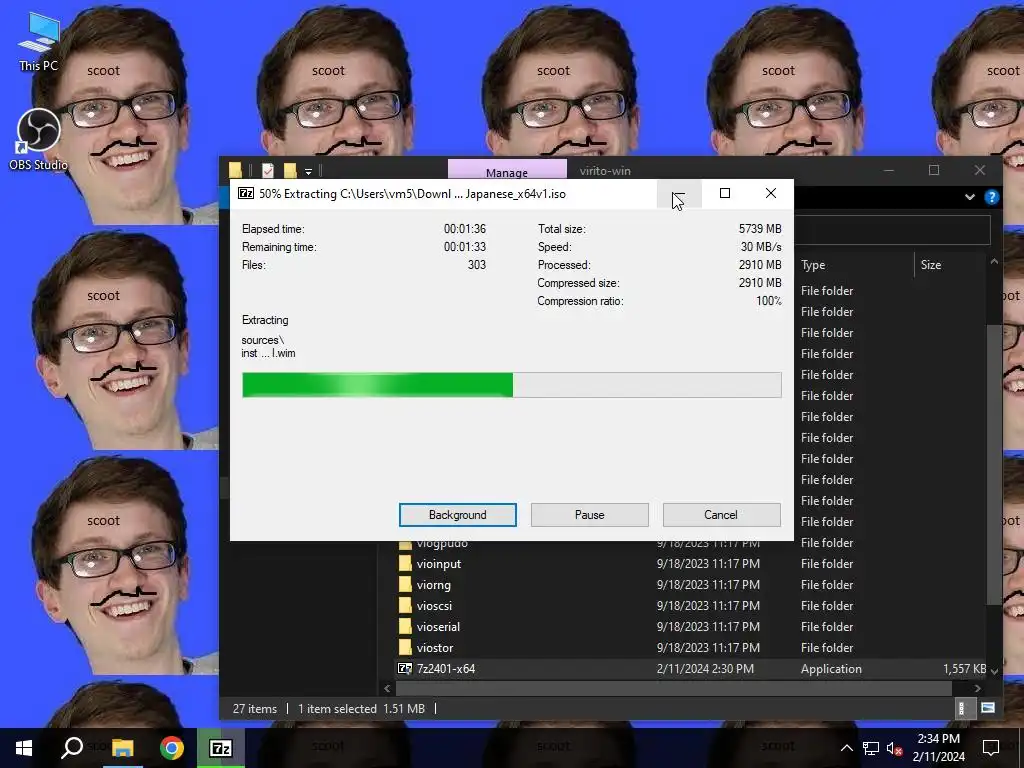Click the 7z icon in extraction dialog title
Screen dimensions: 1024x768
point(246,193)
